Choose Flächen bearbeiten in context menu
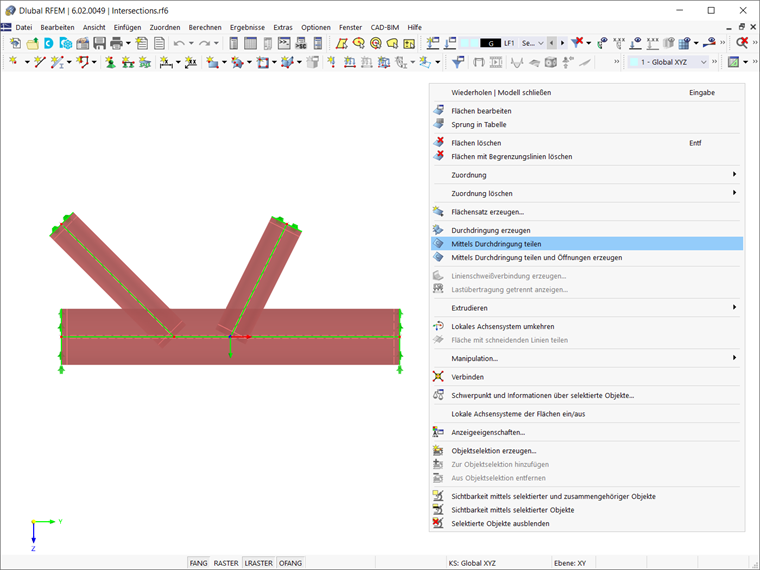The height and width of the screenshot is (570, 760). coord(587,111)
